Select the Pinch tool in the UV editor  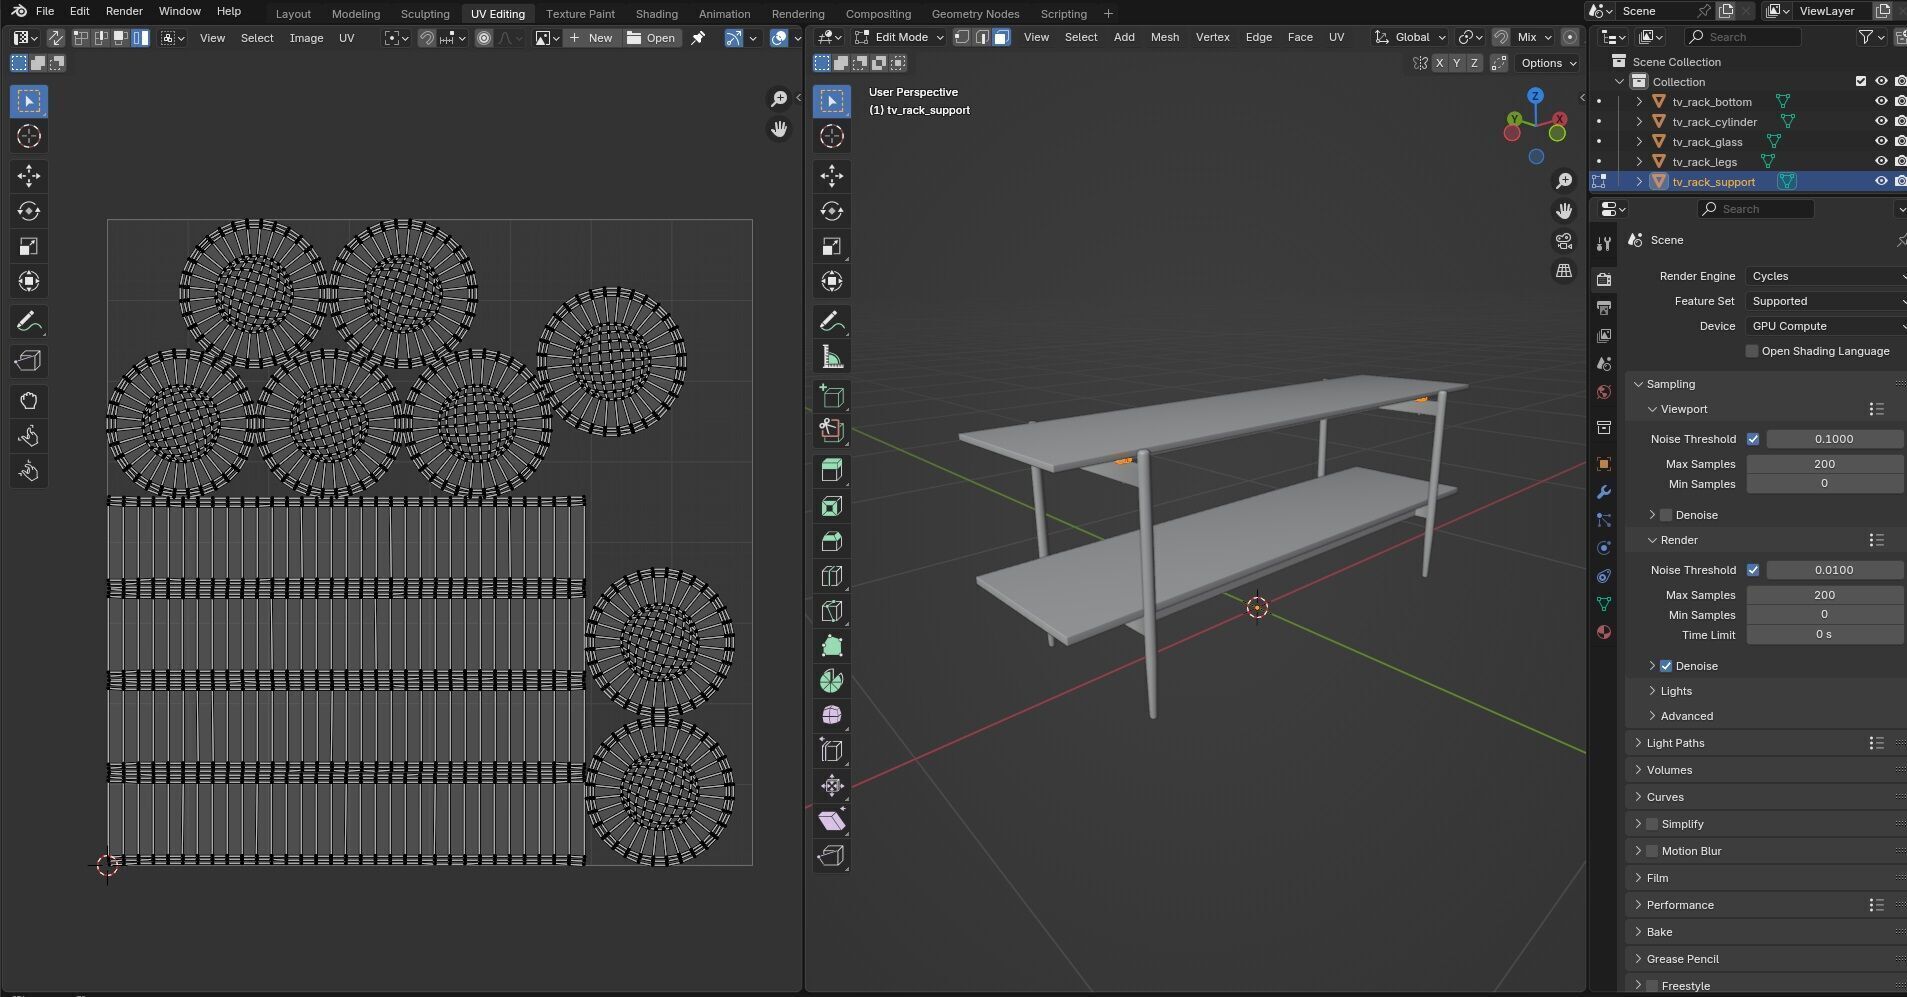coord(29,471)
